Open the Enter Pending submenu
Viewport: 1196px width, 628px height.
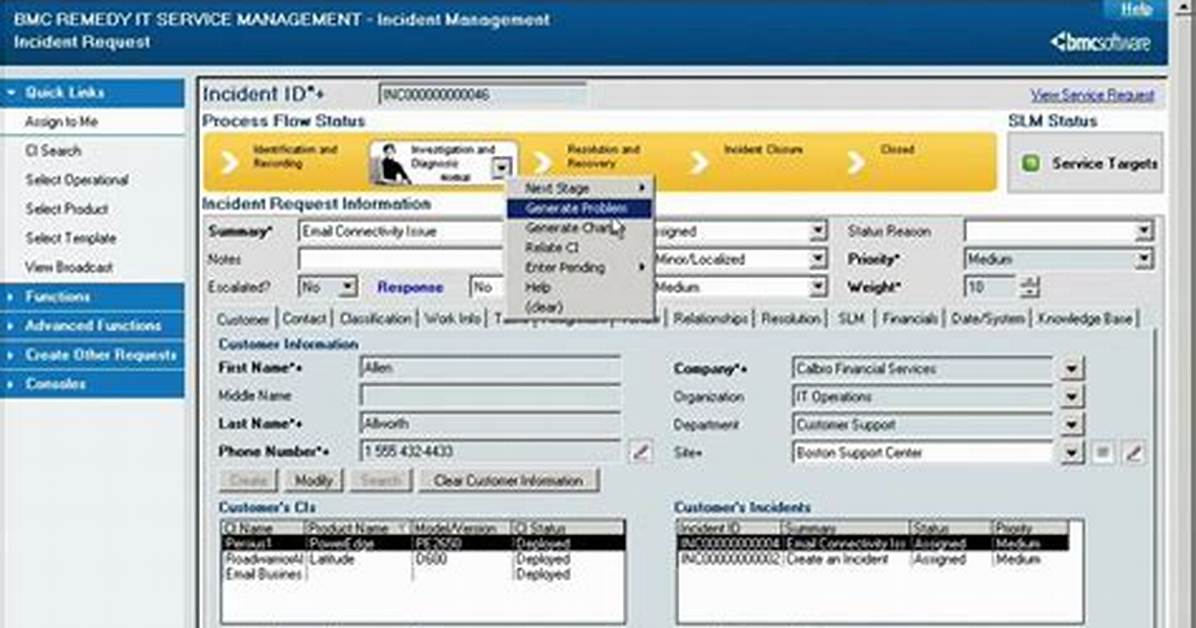[580, 268]
